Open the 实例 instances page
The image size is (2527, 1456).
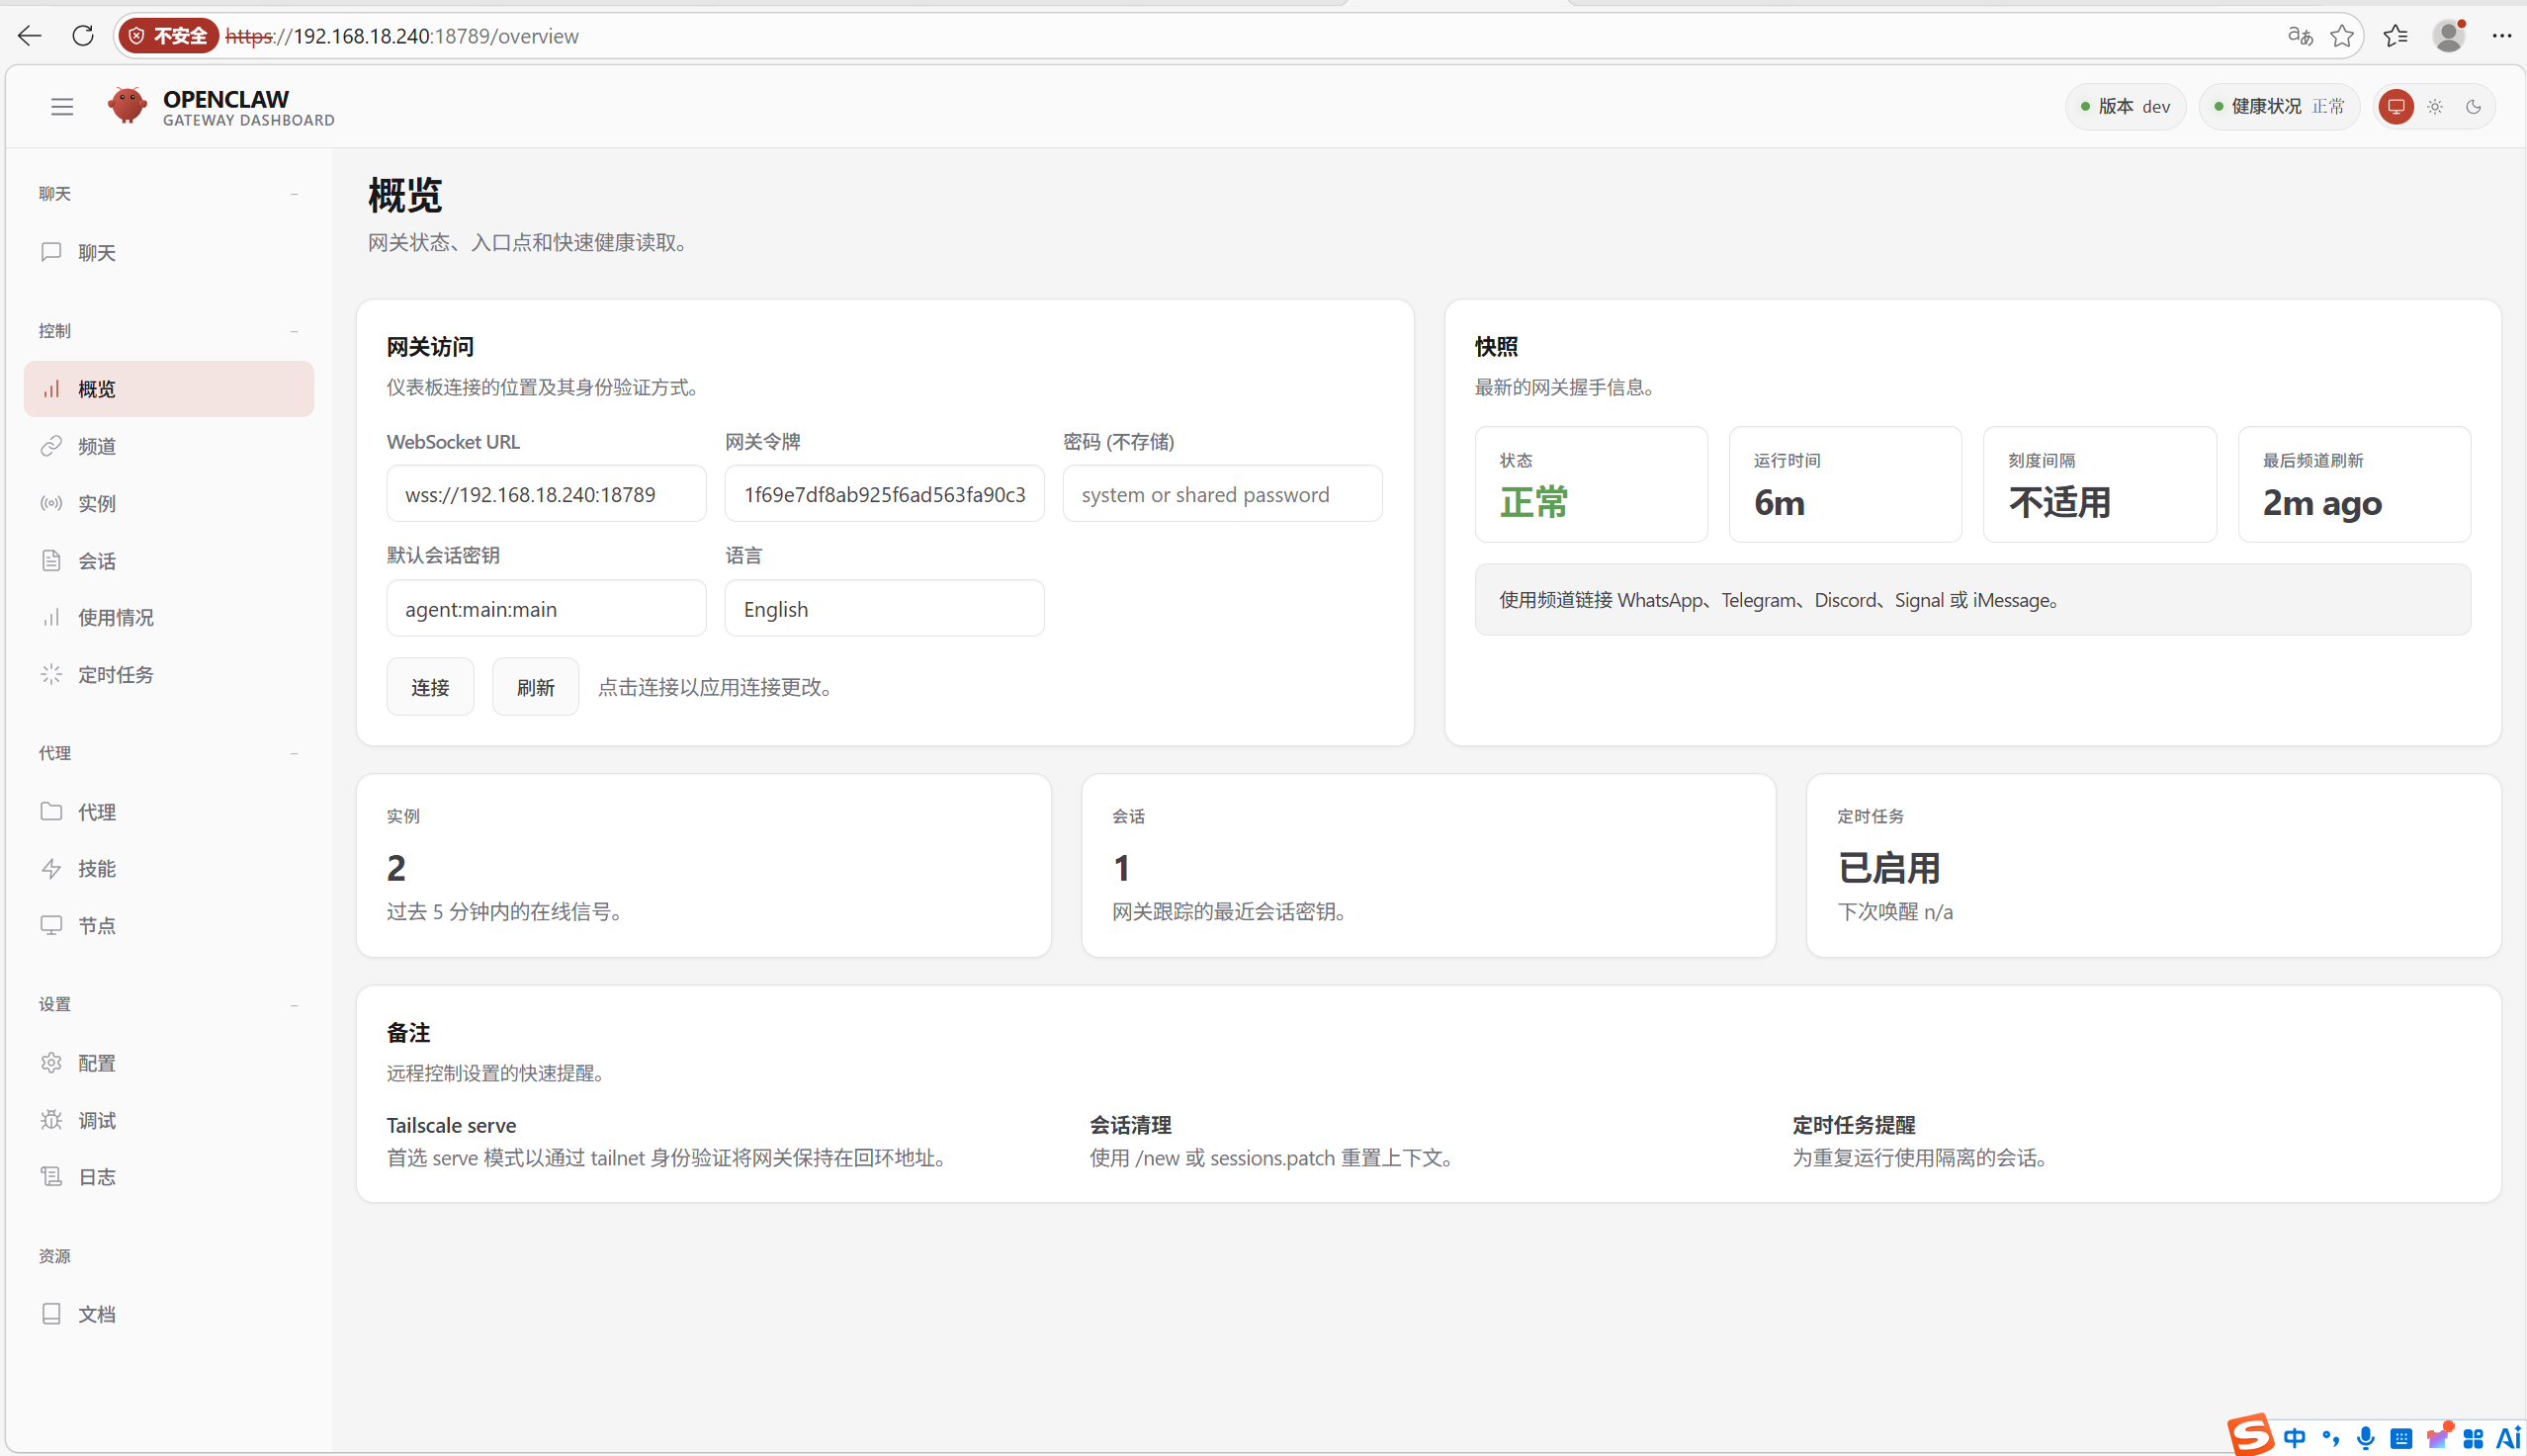pos(97,503)
